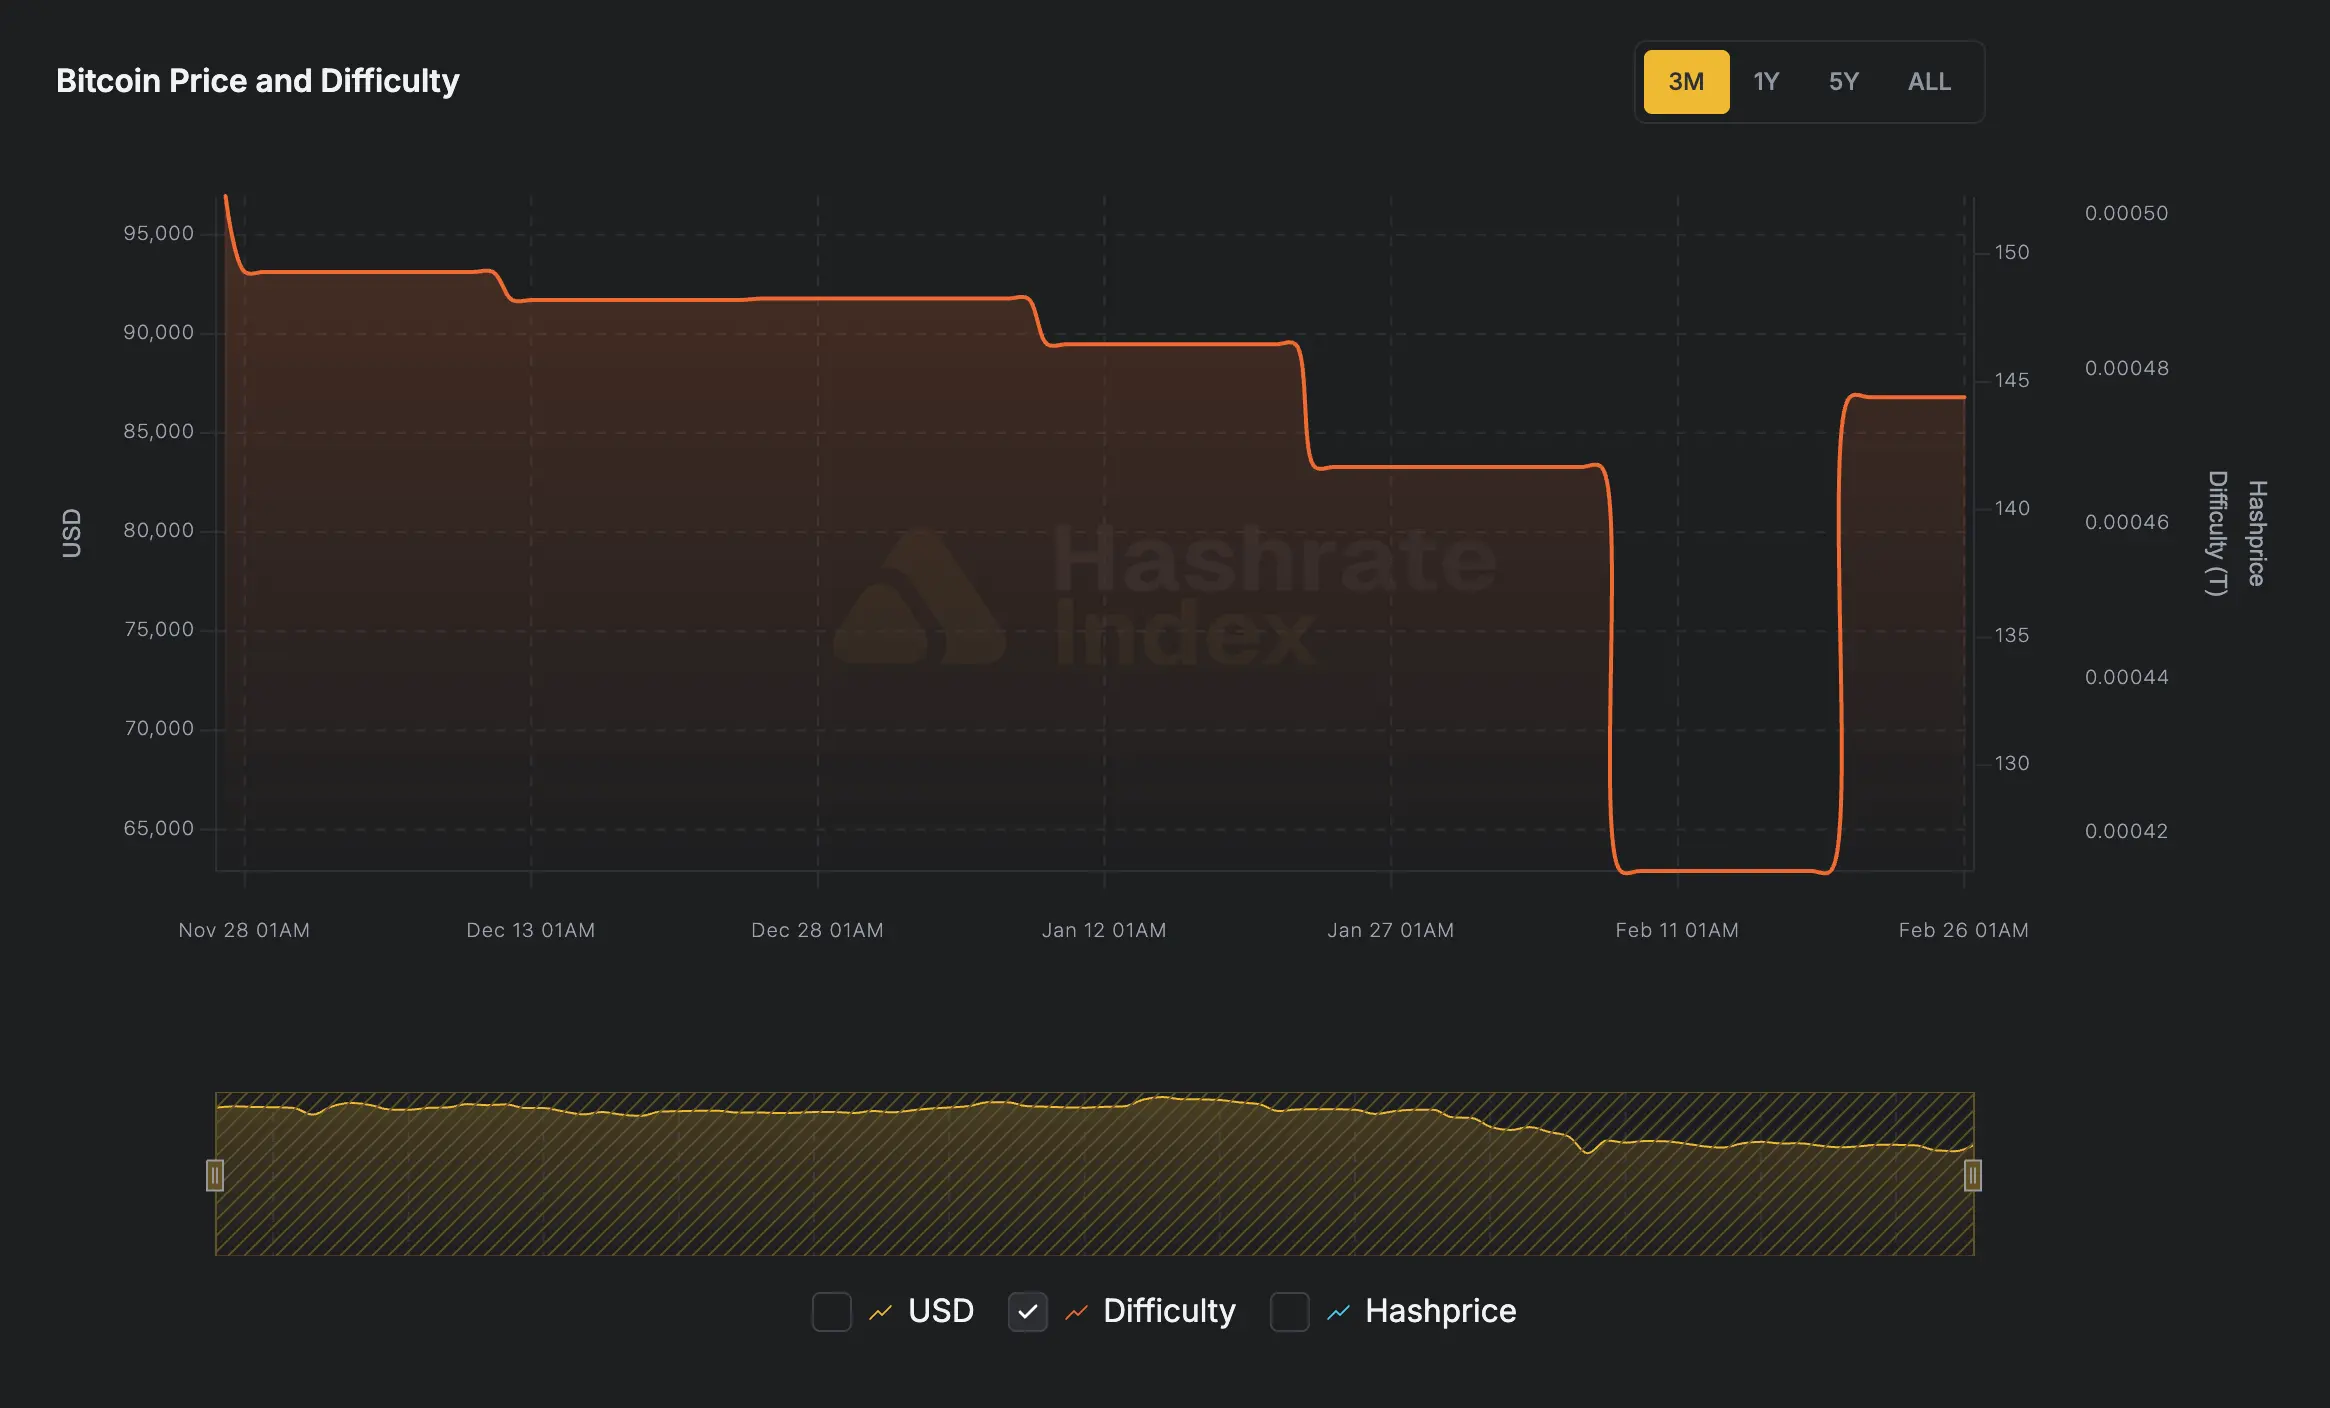The width and height of the screenshot is (2330, 1408).
Task: Switch to the 5Y time range
Action: pos(1843,82)
